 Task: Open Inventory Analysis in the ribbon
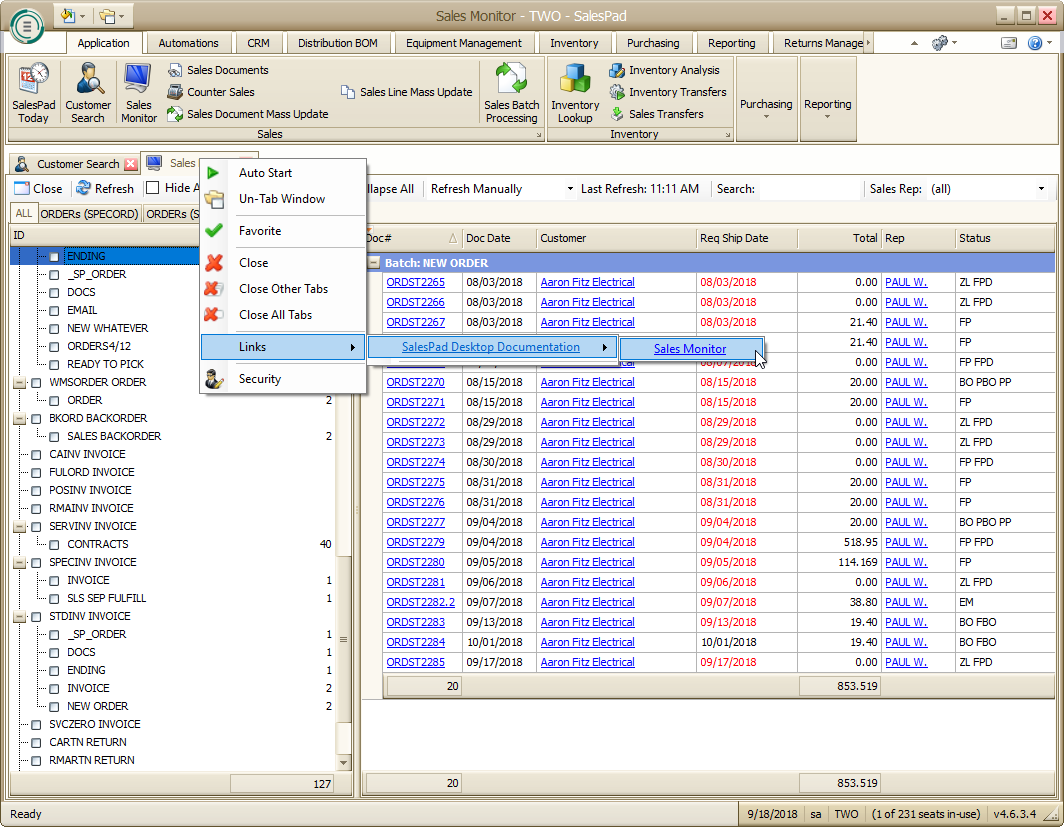point(673,70)
